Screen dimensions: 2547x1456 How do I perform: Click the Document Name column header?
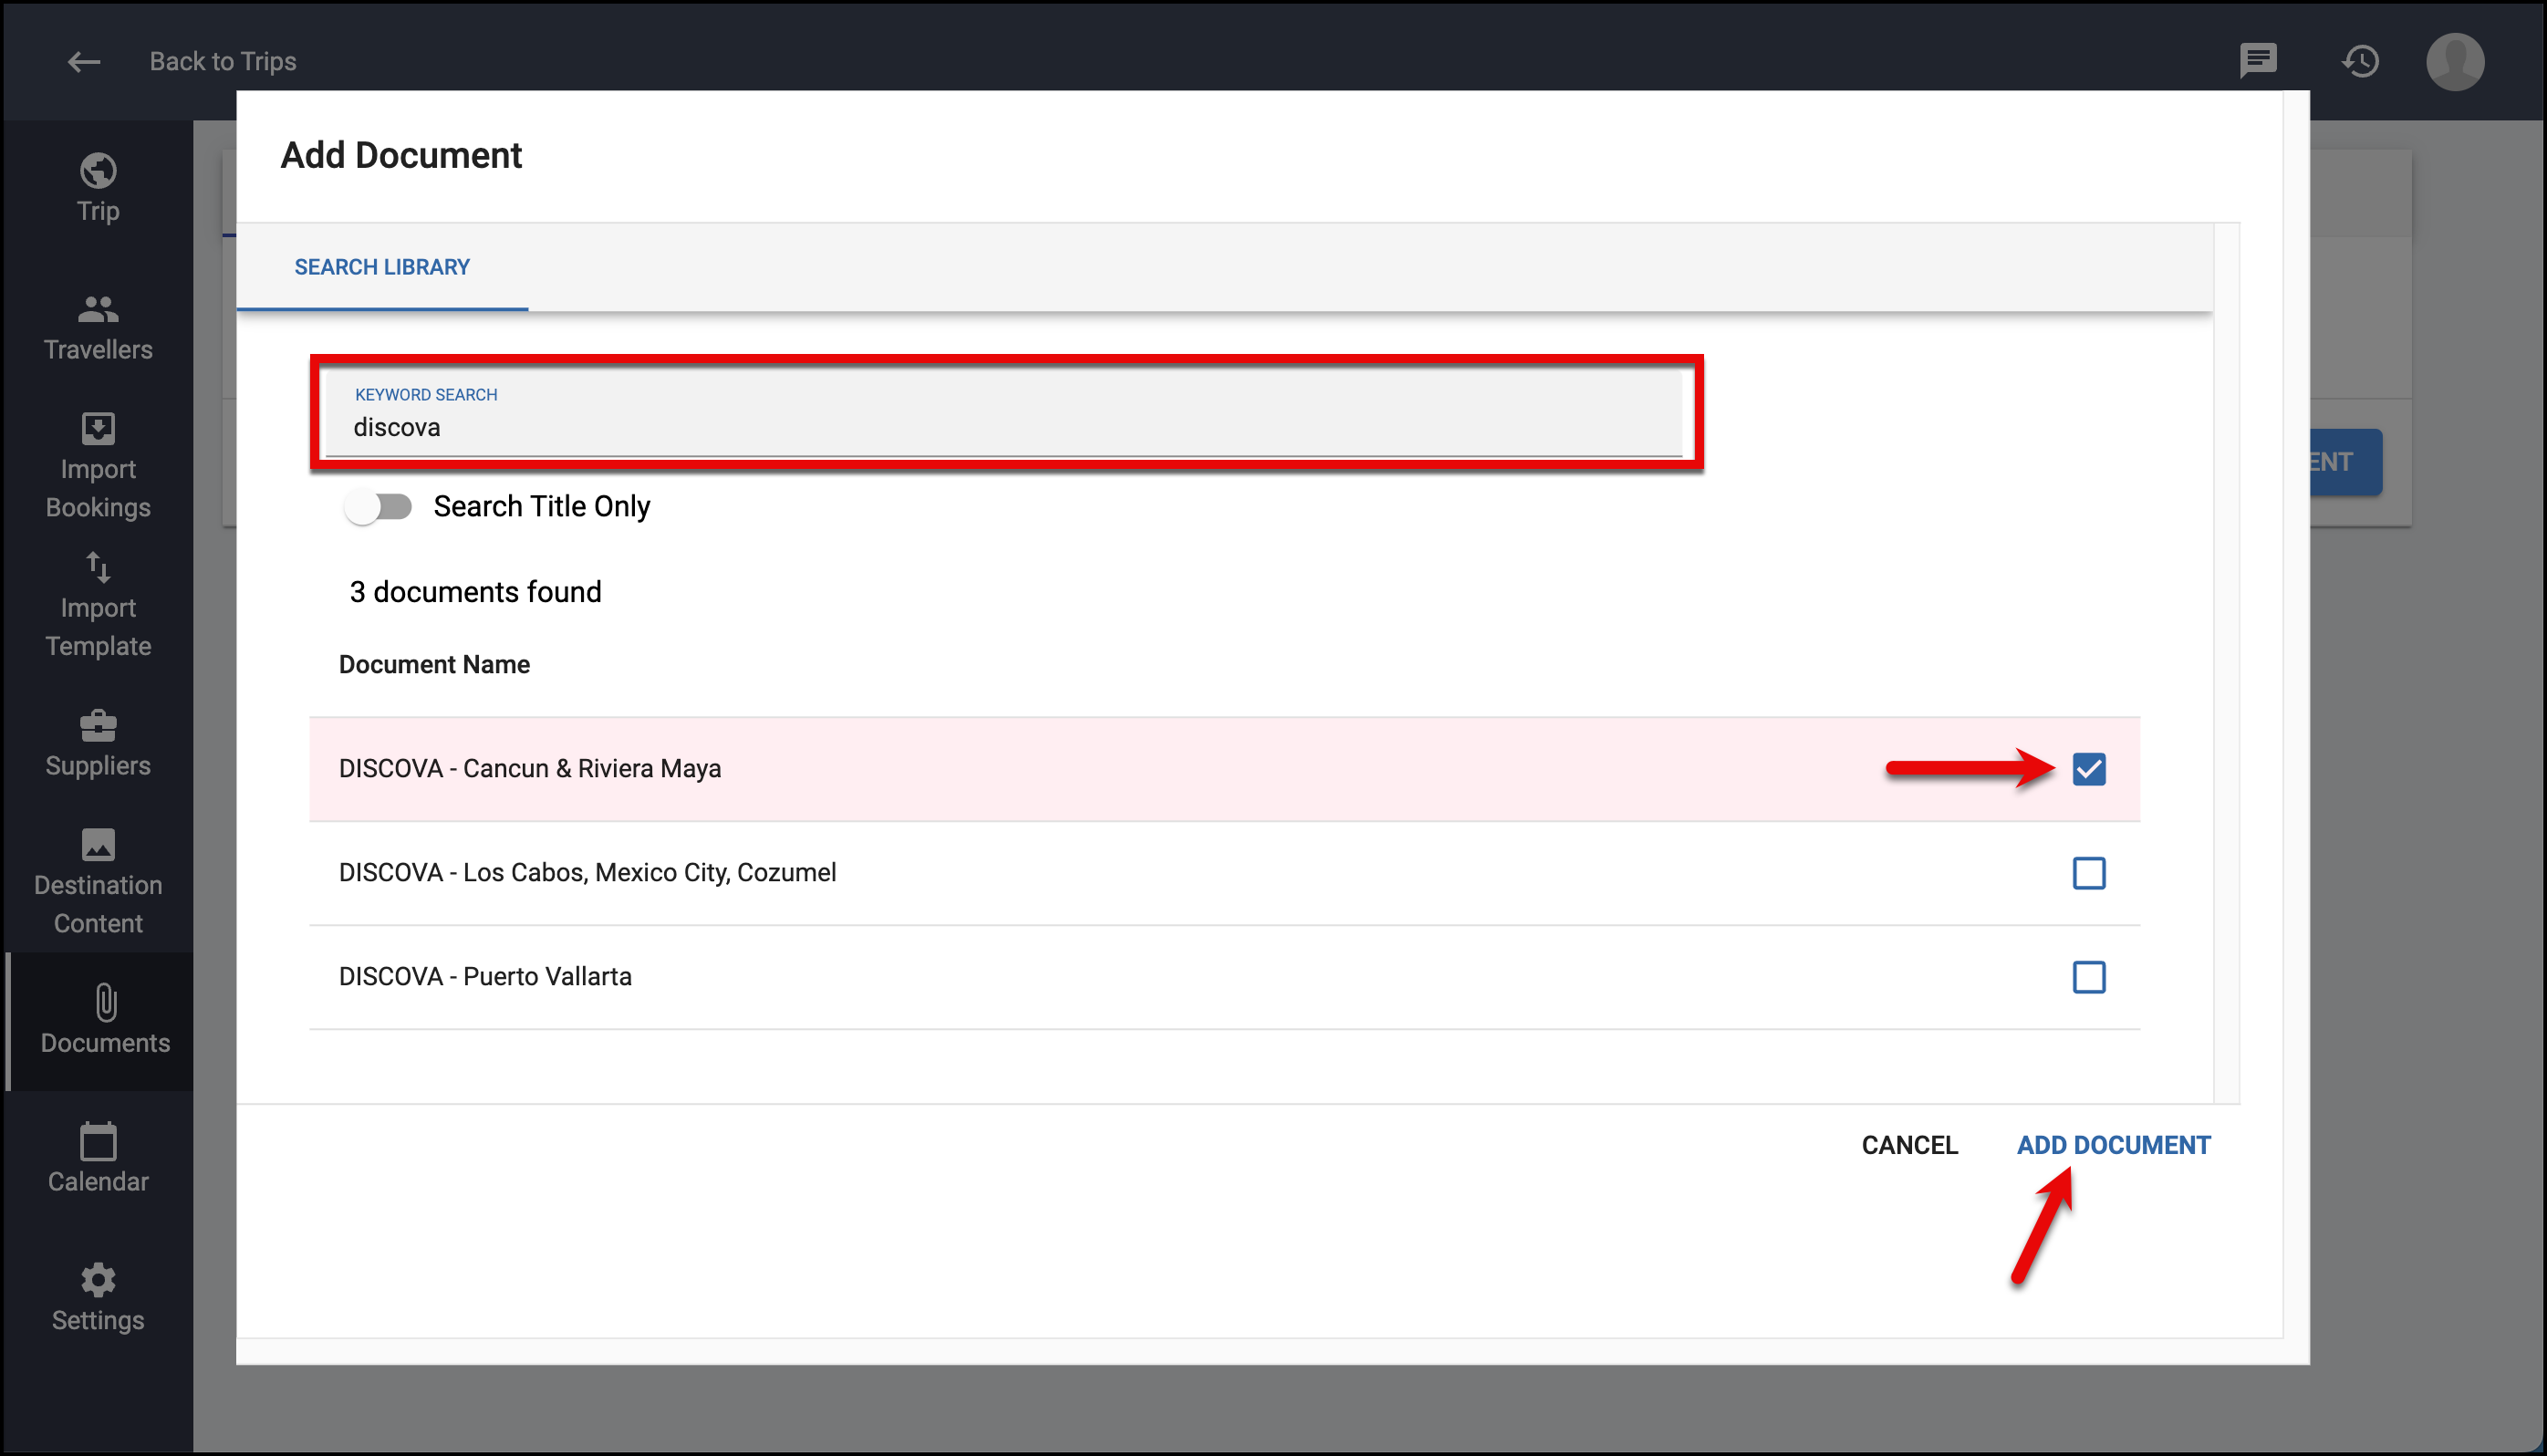tap(434, 665)
